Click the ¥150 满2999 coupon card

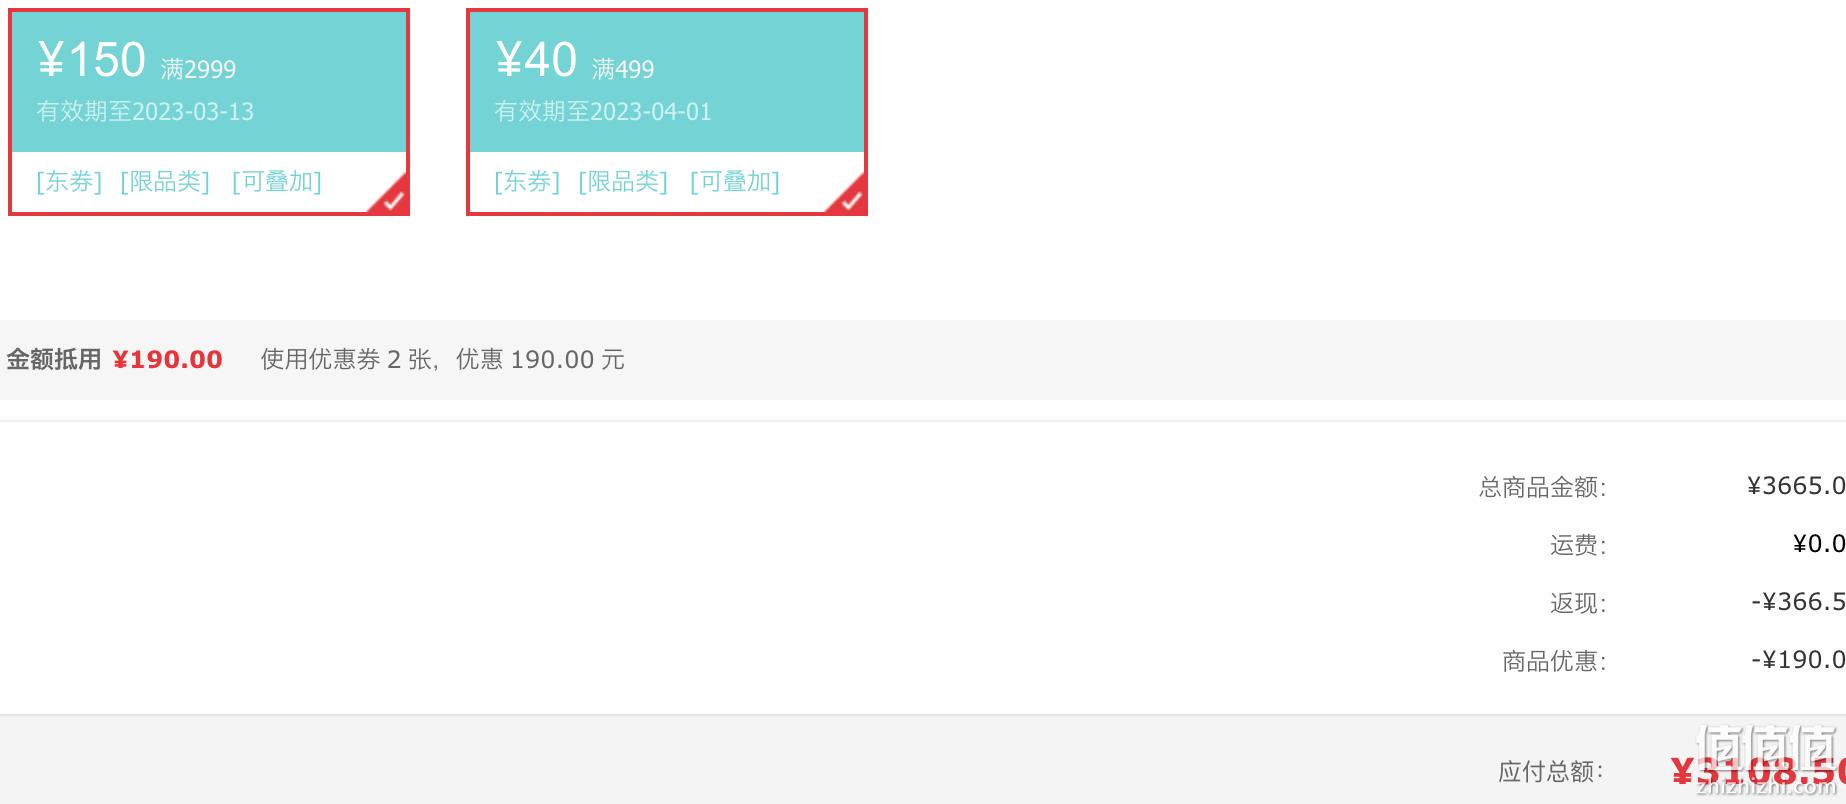pos(209,112)
